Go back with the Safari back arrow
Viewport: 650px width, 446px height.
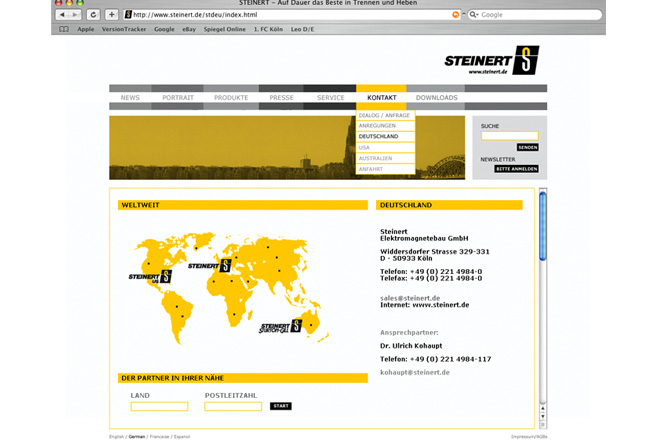point(62,15)
